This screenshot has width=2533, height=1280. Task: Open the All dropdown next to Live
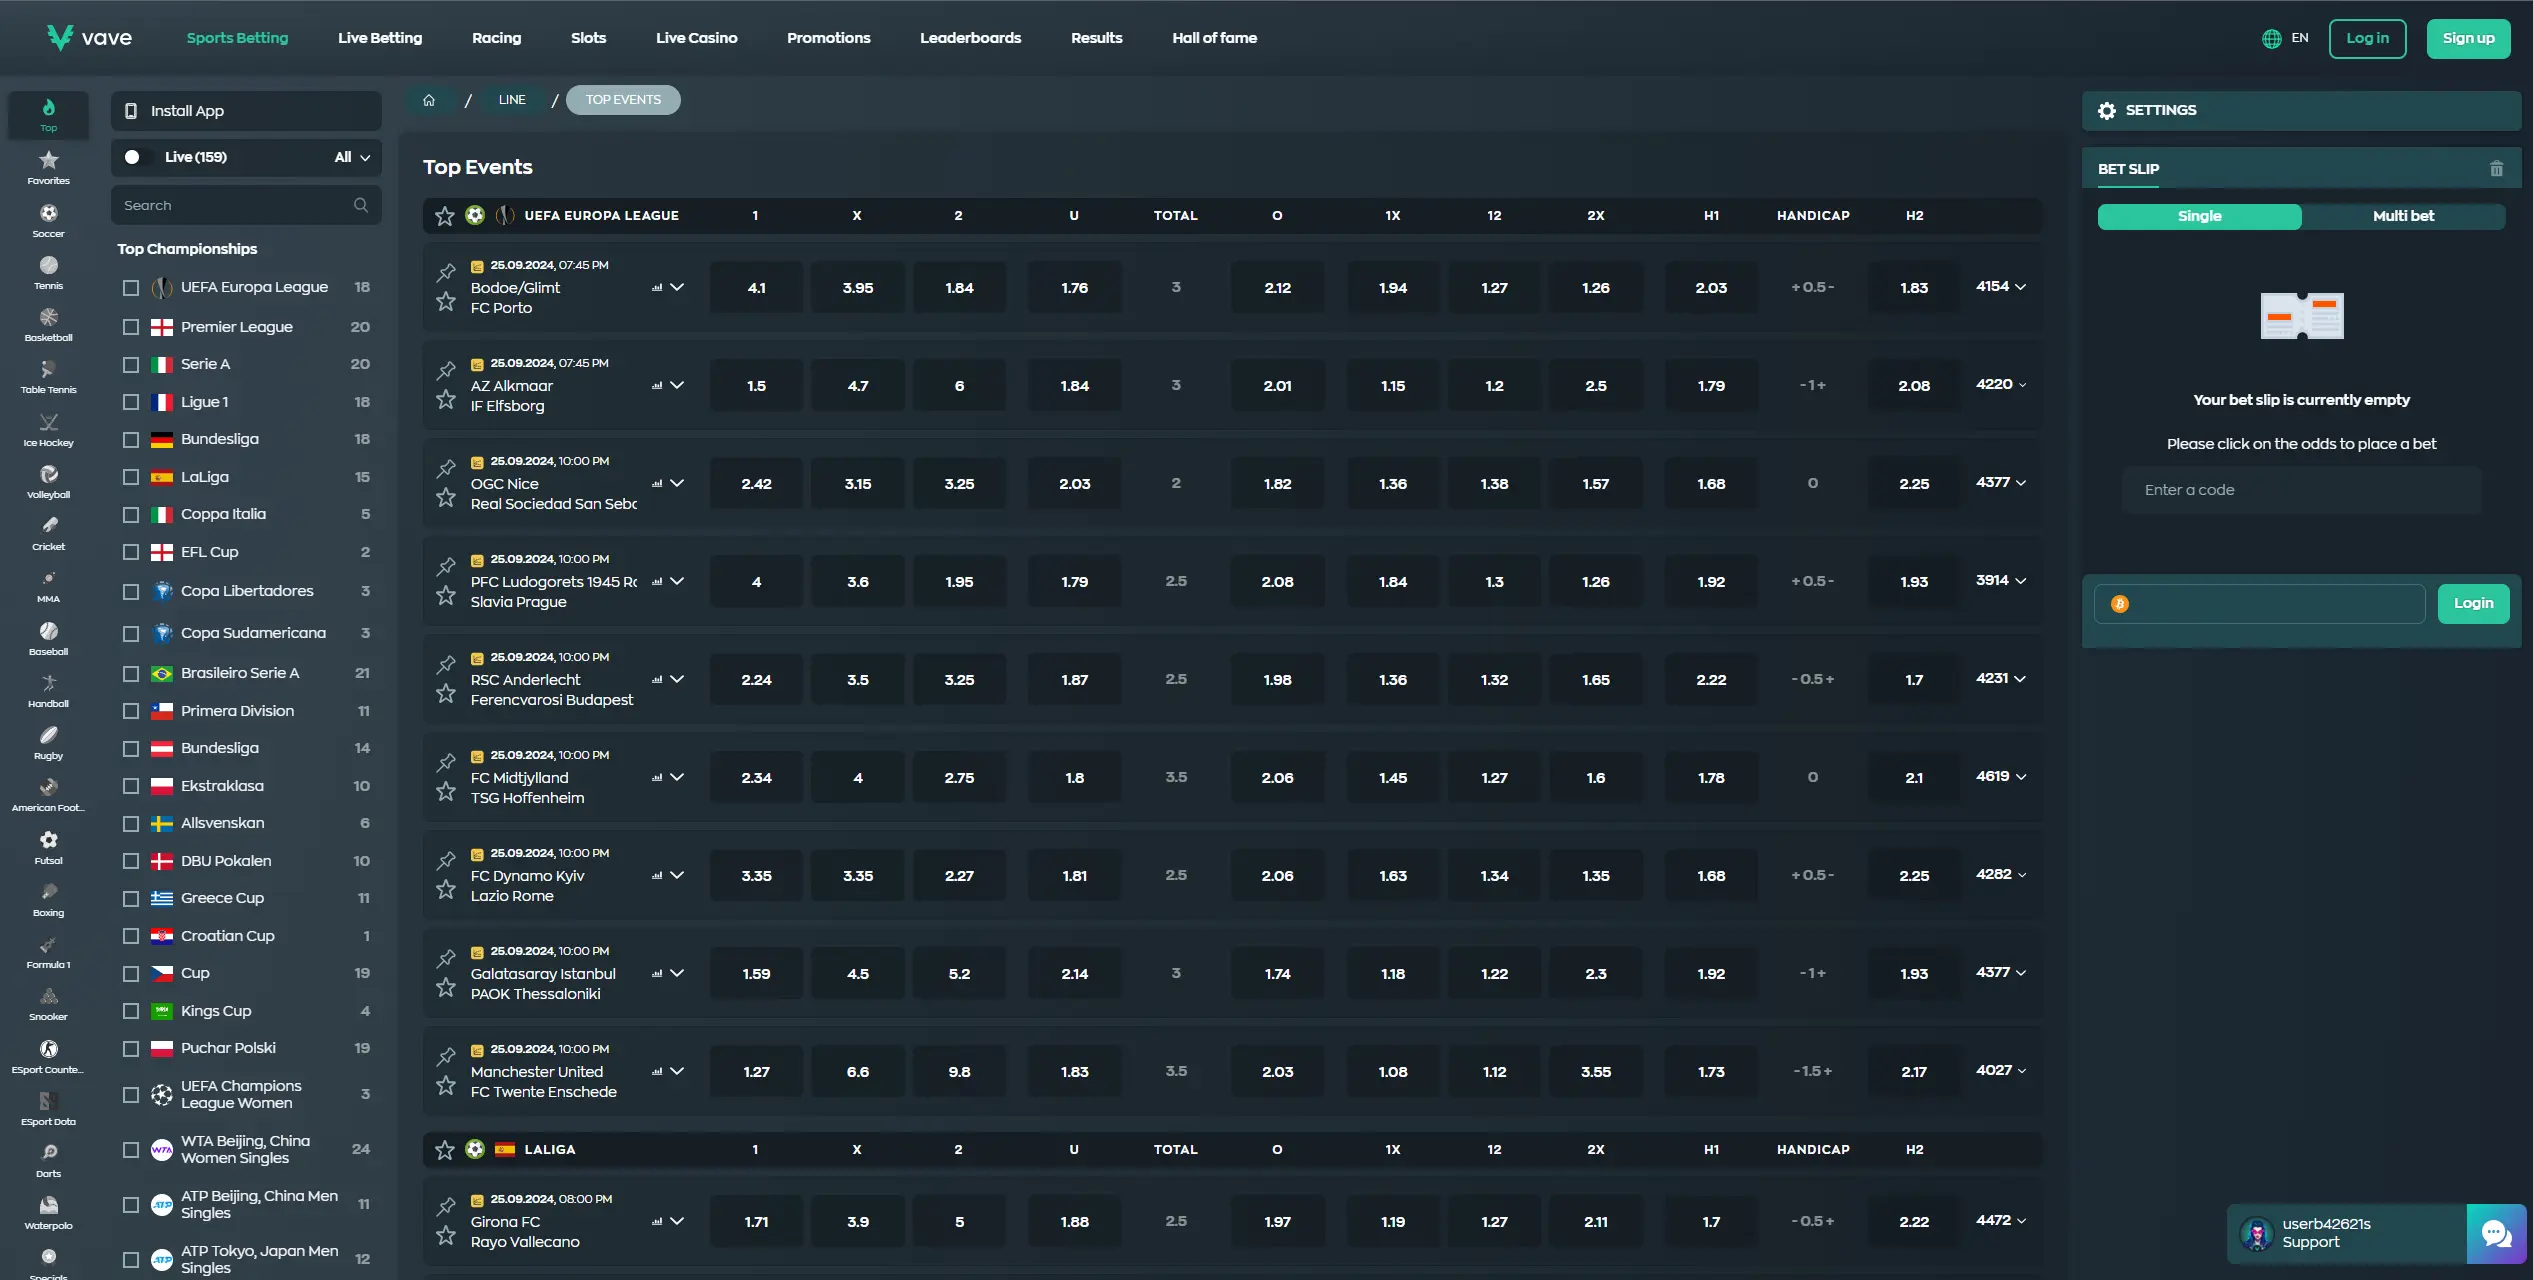(x=352, y=157)
